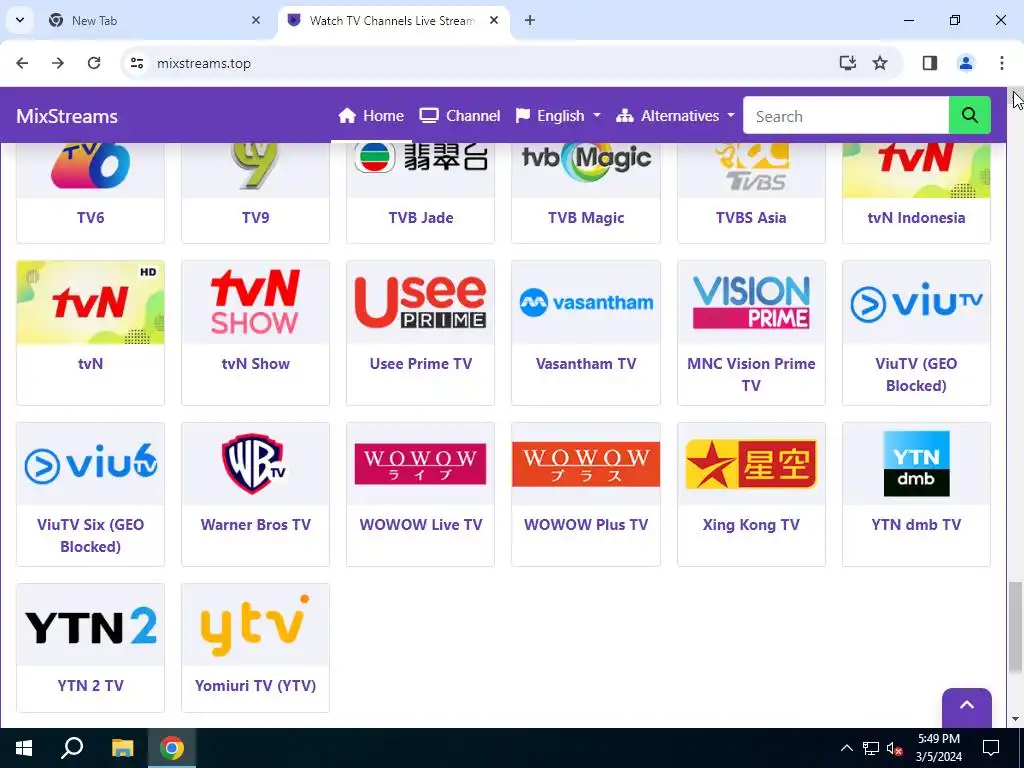
Task: Click the green search magnifier button
Action: pyautogui.click(x=969, y=116)
